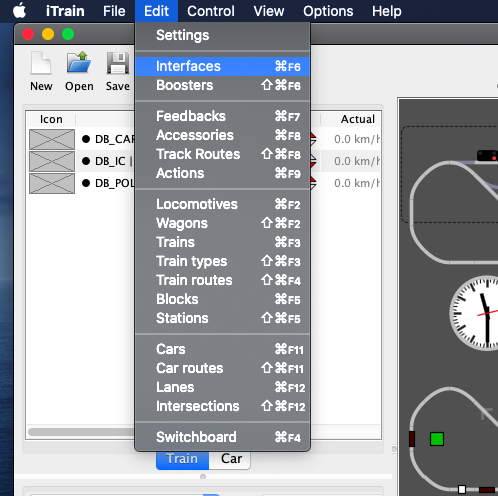
Task: Click the yellow minimize window button
Action: click(48, 34)
